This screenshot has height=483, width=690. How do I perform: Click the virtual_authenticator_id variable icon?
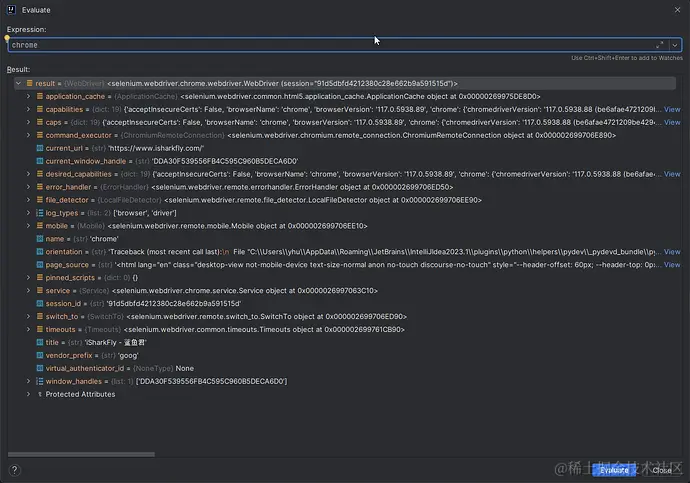pos(40,368)
